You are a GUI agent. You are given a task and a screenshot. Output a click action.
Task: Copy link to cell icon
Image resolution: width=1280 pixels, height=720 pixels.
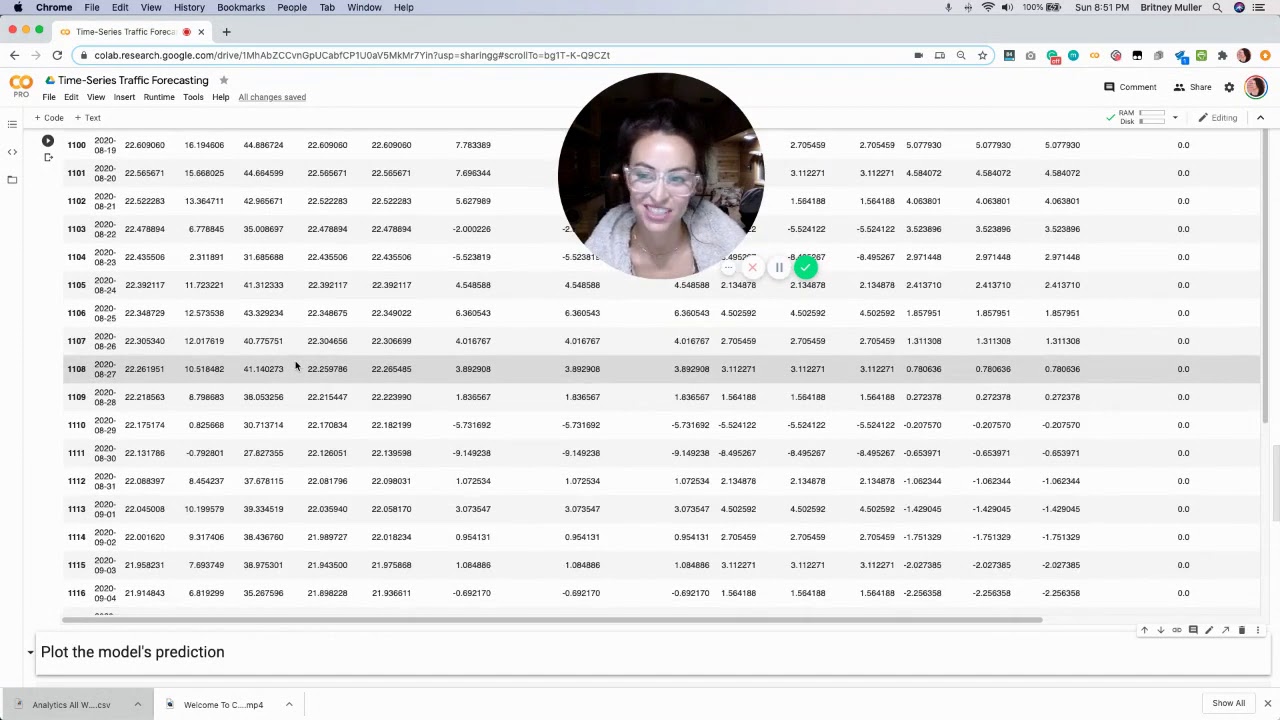click(x=1177, y=630)
